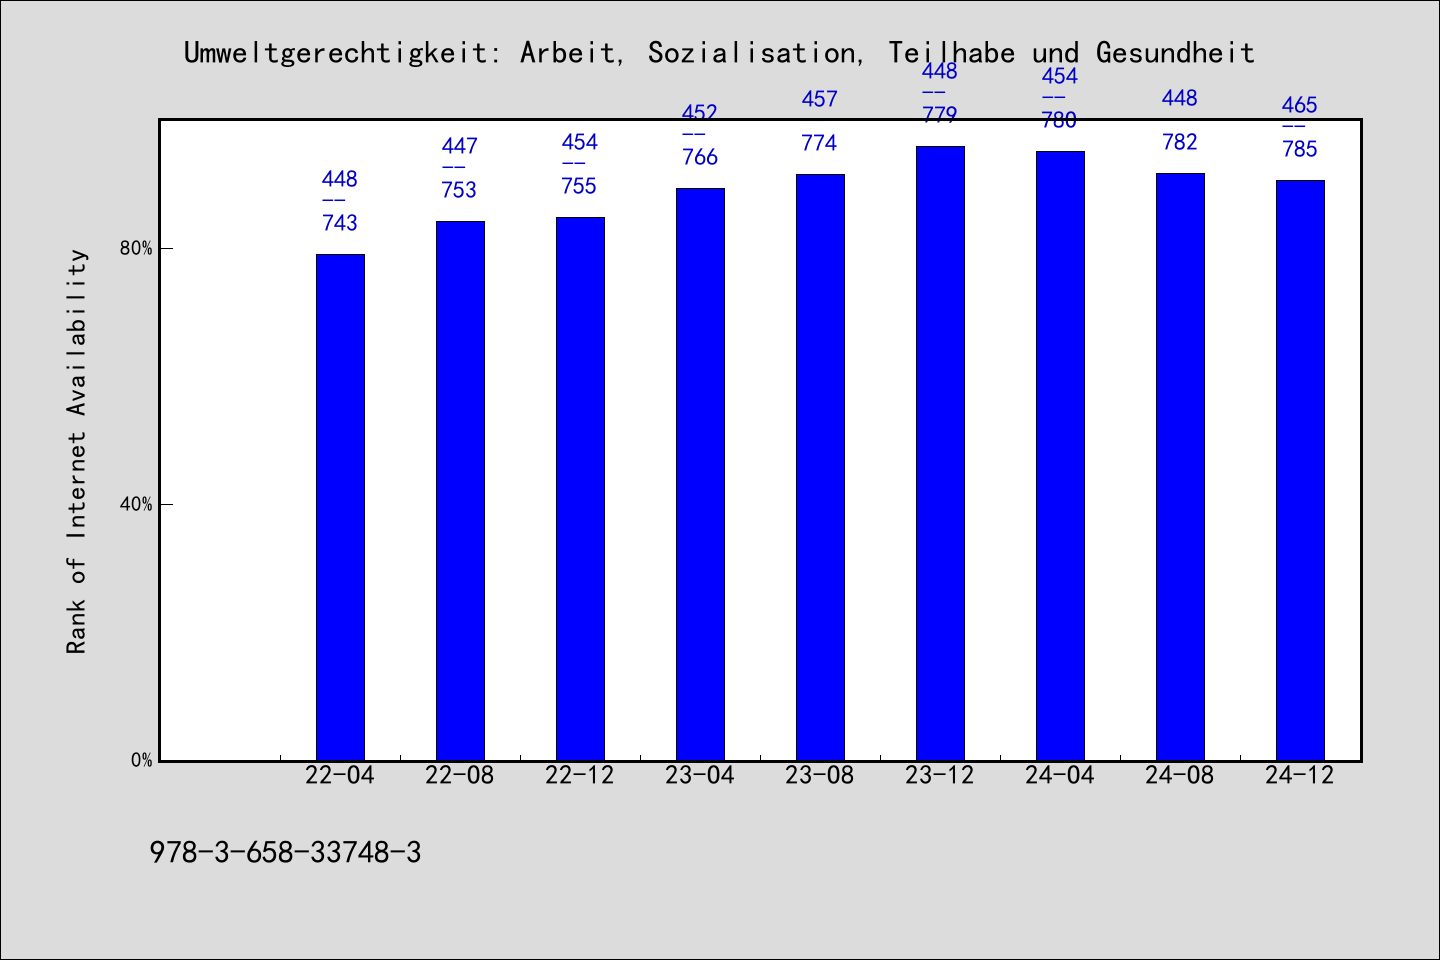Click value 452 above the 23-04 bar

[700, 113]
